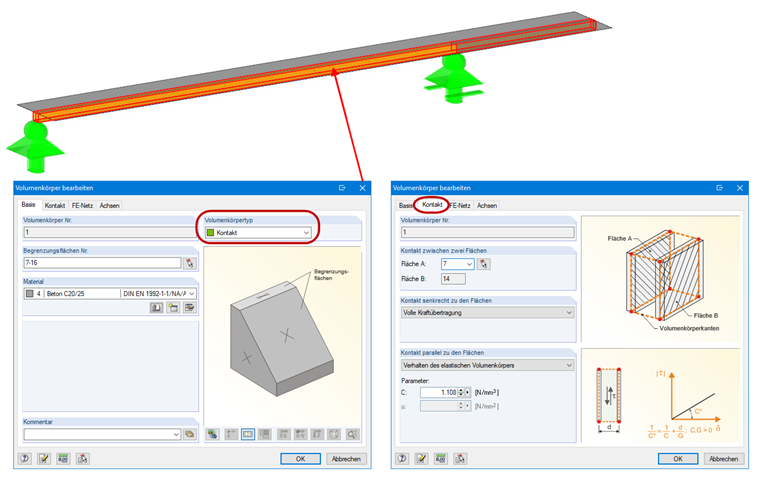Open the units and decimals icon in the Basis dialog
Image resolution: width=760 pixels, height=479 pixels.
pos(63,458)
